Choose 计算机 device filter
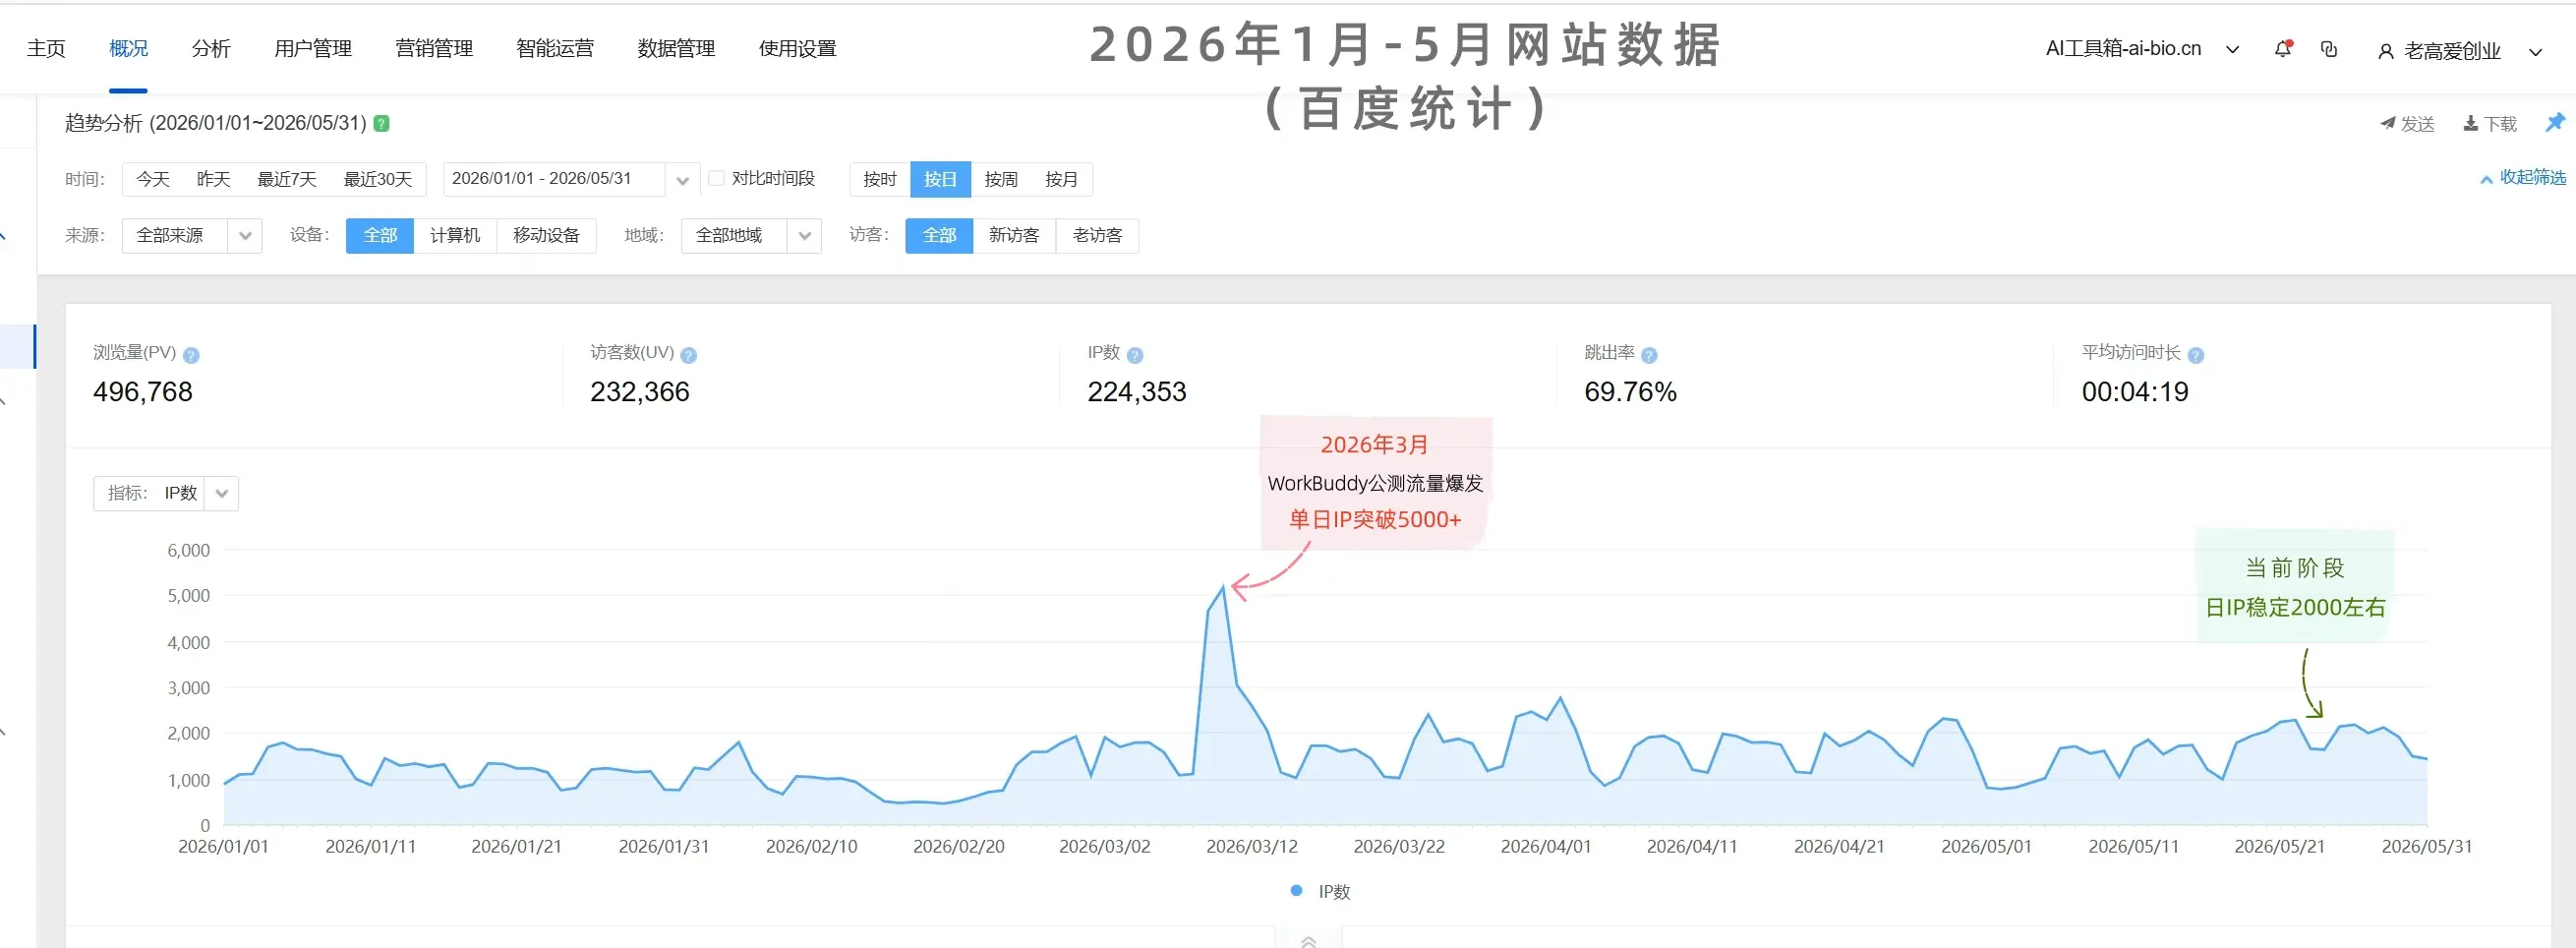Viewport: 2576px width, 948px height. pyautogui.click(x=455, y=235)
